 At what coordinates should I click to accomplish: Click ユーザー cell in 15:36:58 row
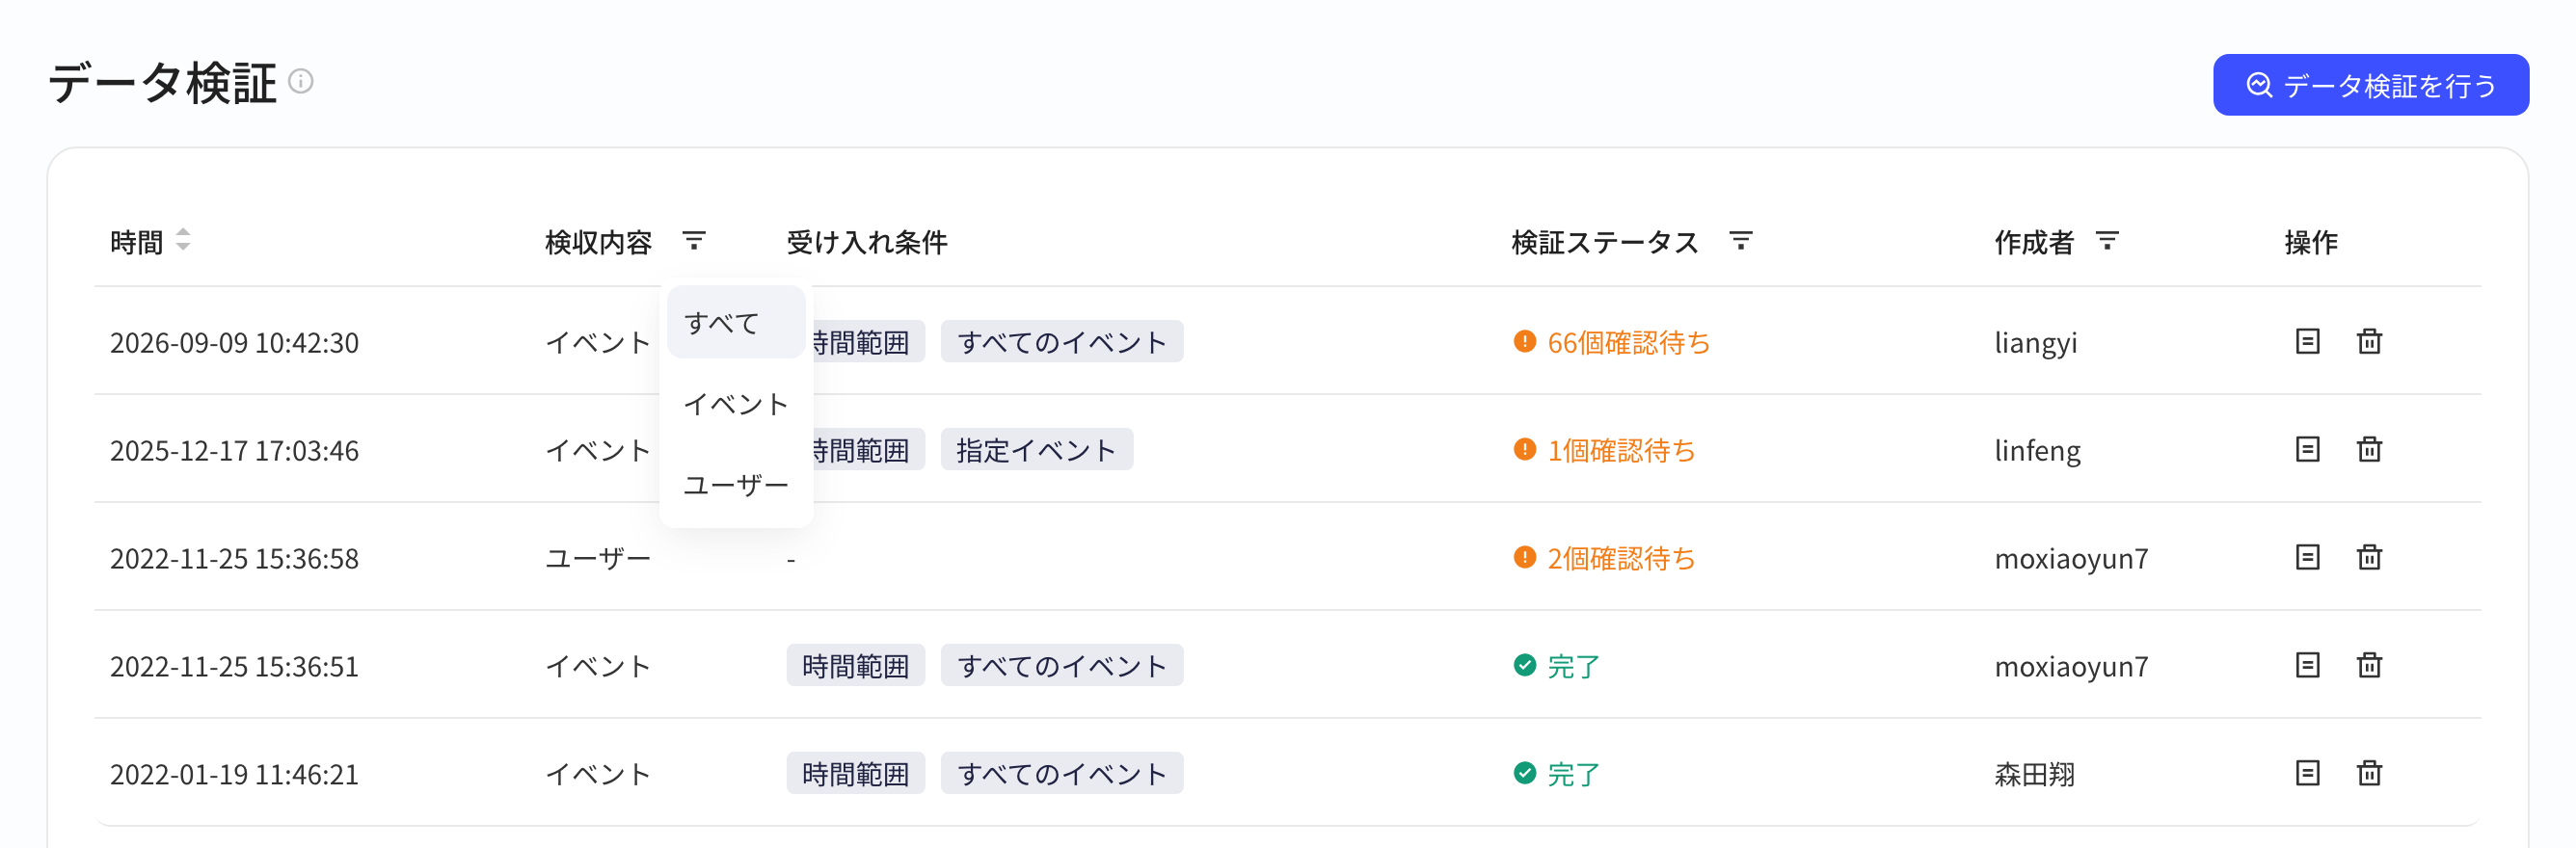tap(598, 559)
